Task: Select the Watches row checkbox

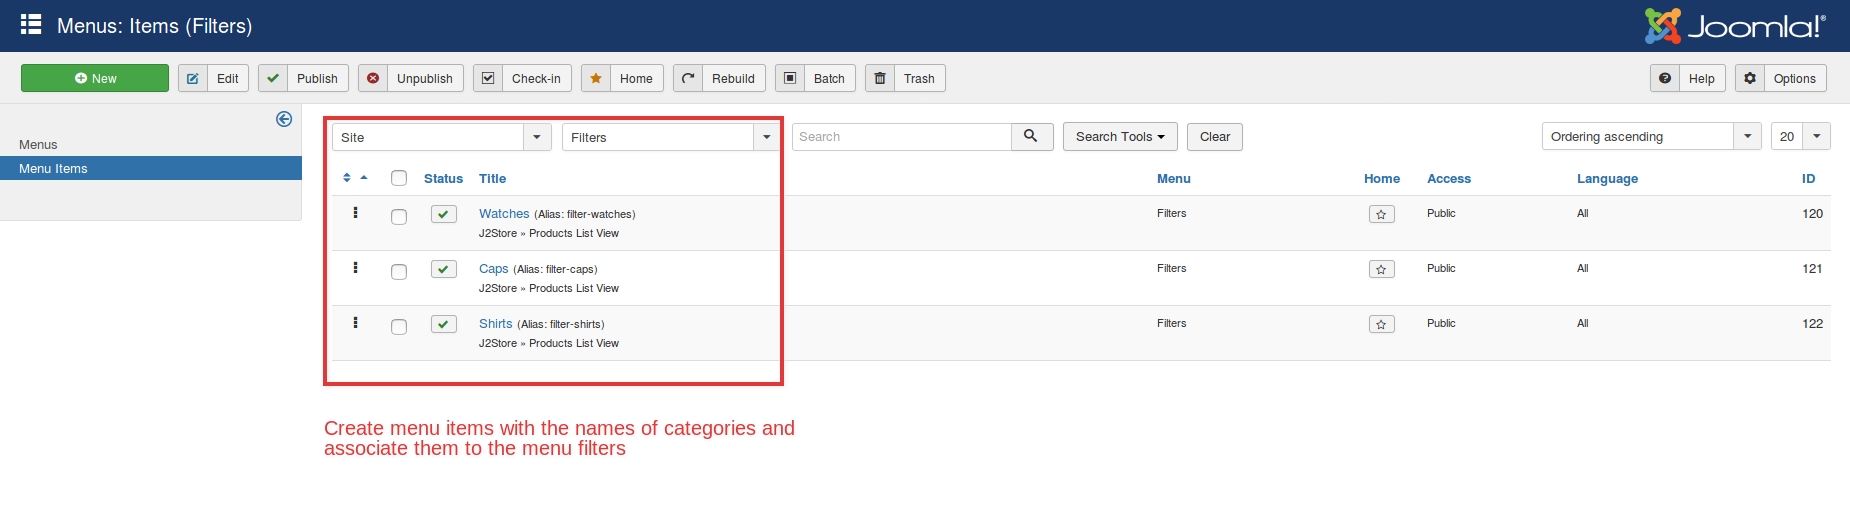Action: point(399,217)
